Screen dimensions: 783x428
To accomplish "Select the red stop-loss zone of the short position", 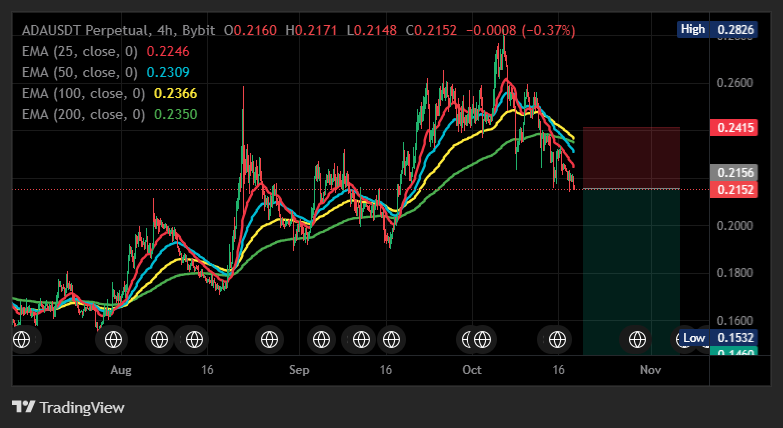I will [x=631, y=158].
